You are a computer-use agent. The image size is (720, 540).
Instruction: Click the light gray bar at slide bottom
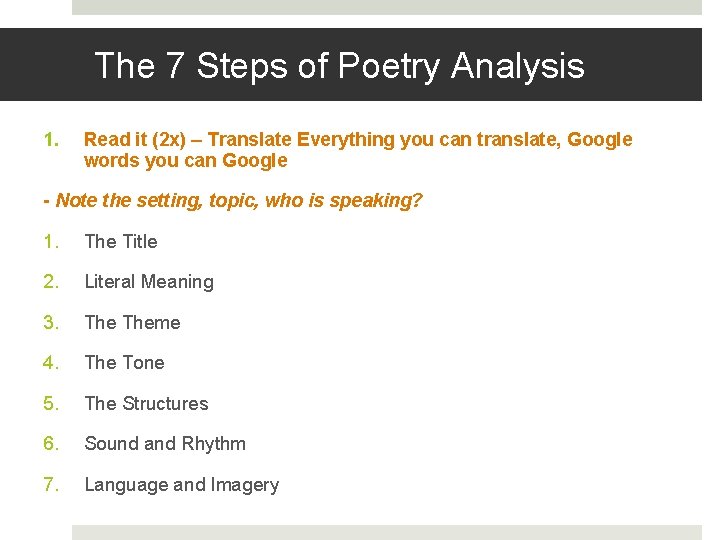click(x=386, y=532)
